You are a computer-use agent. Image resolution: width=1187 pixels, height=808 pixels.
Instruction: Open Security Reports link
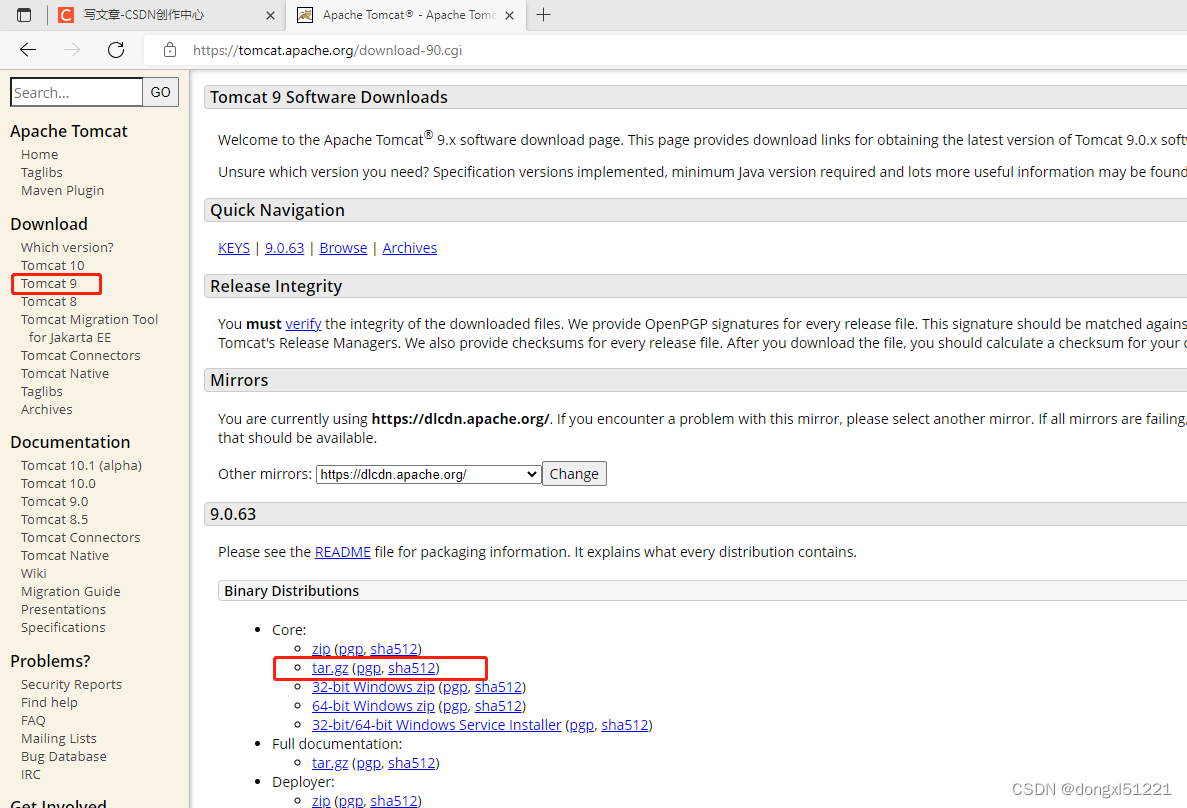click(x=72, y=685)
